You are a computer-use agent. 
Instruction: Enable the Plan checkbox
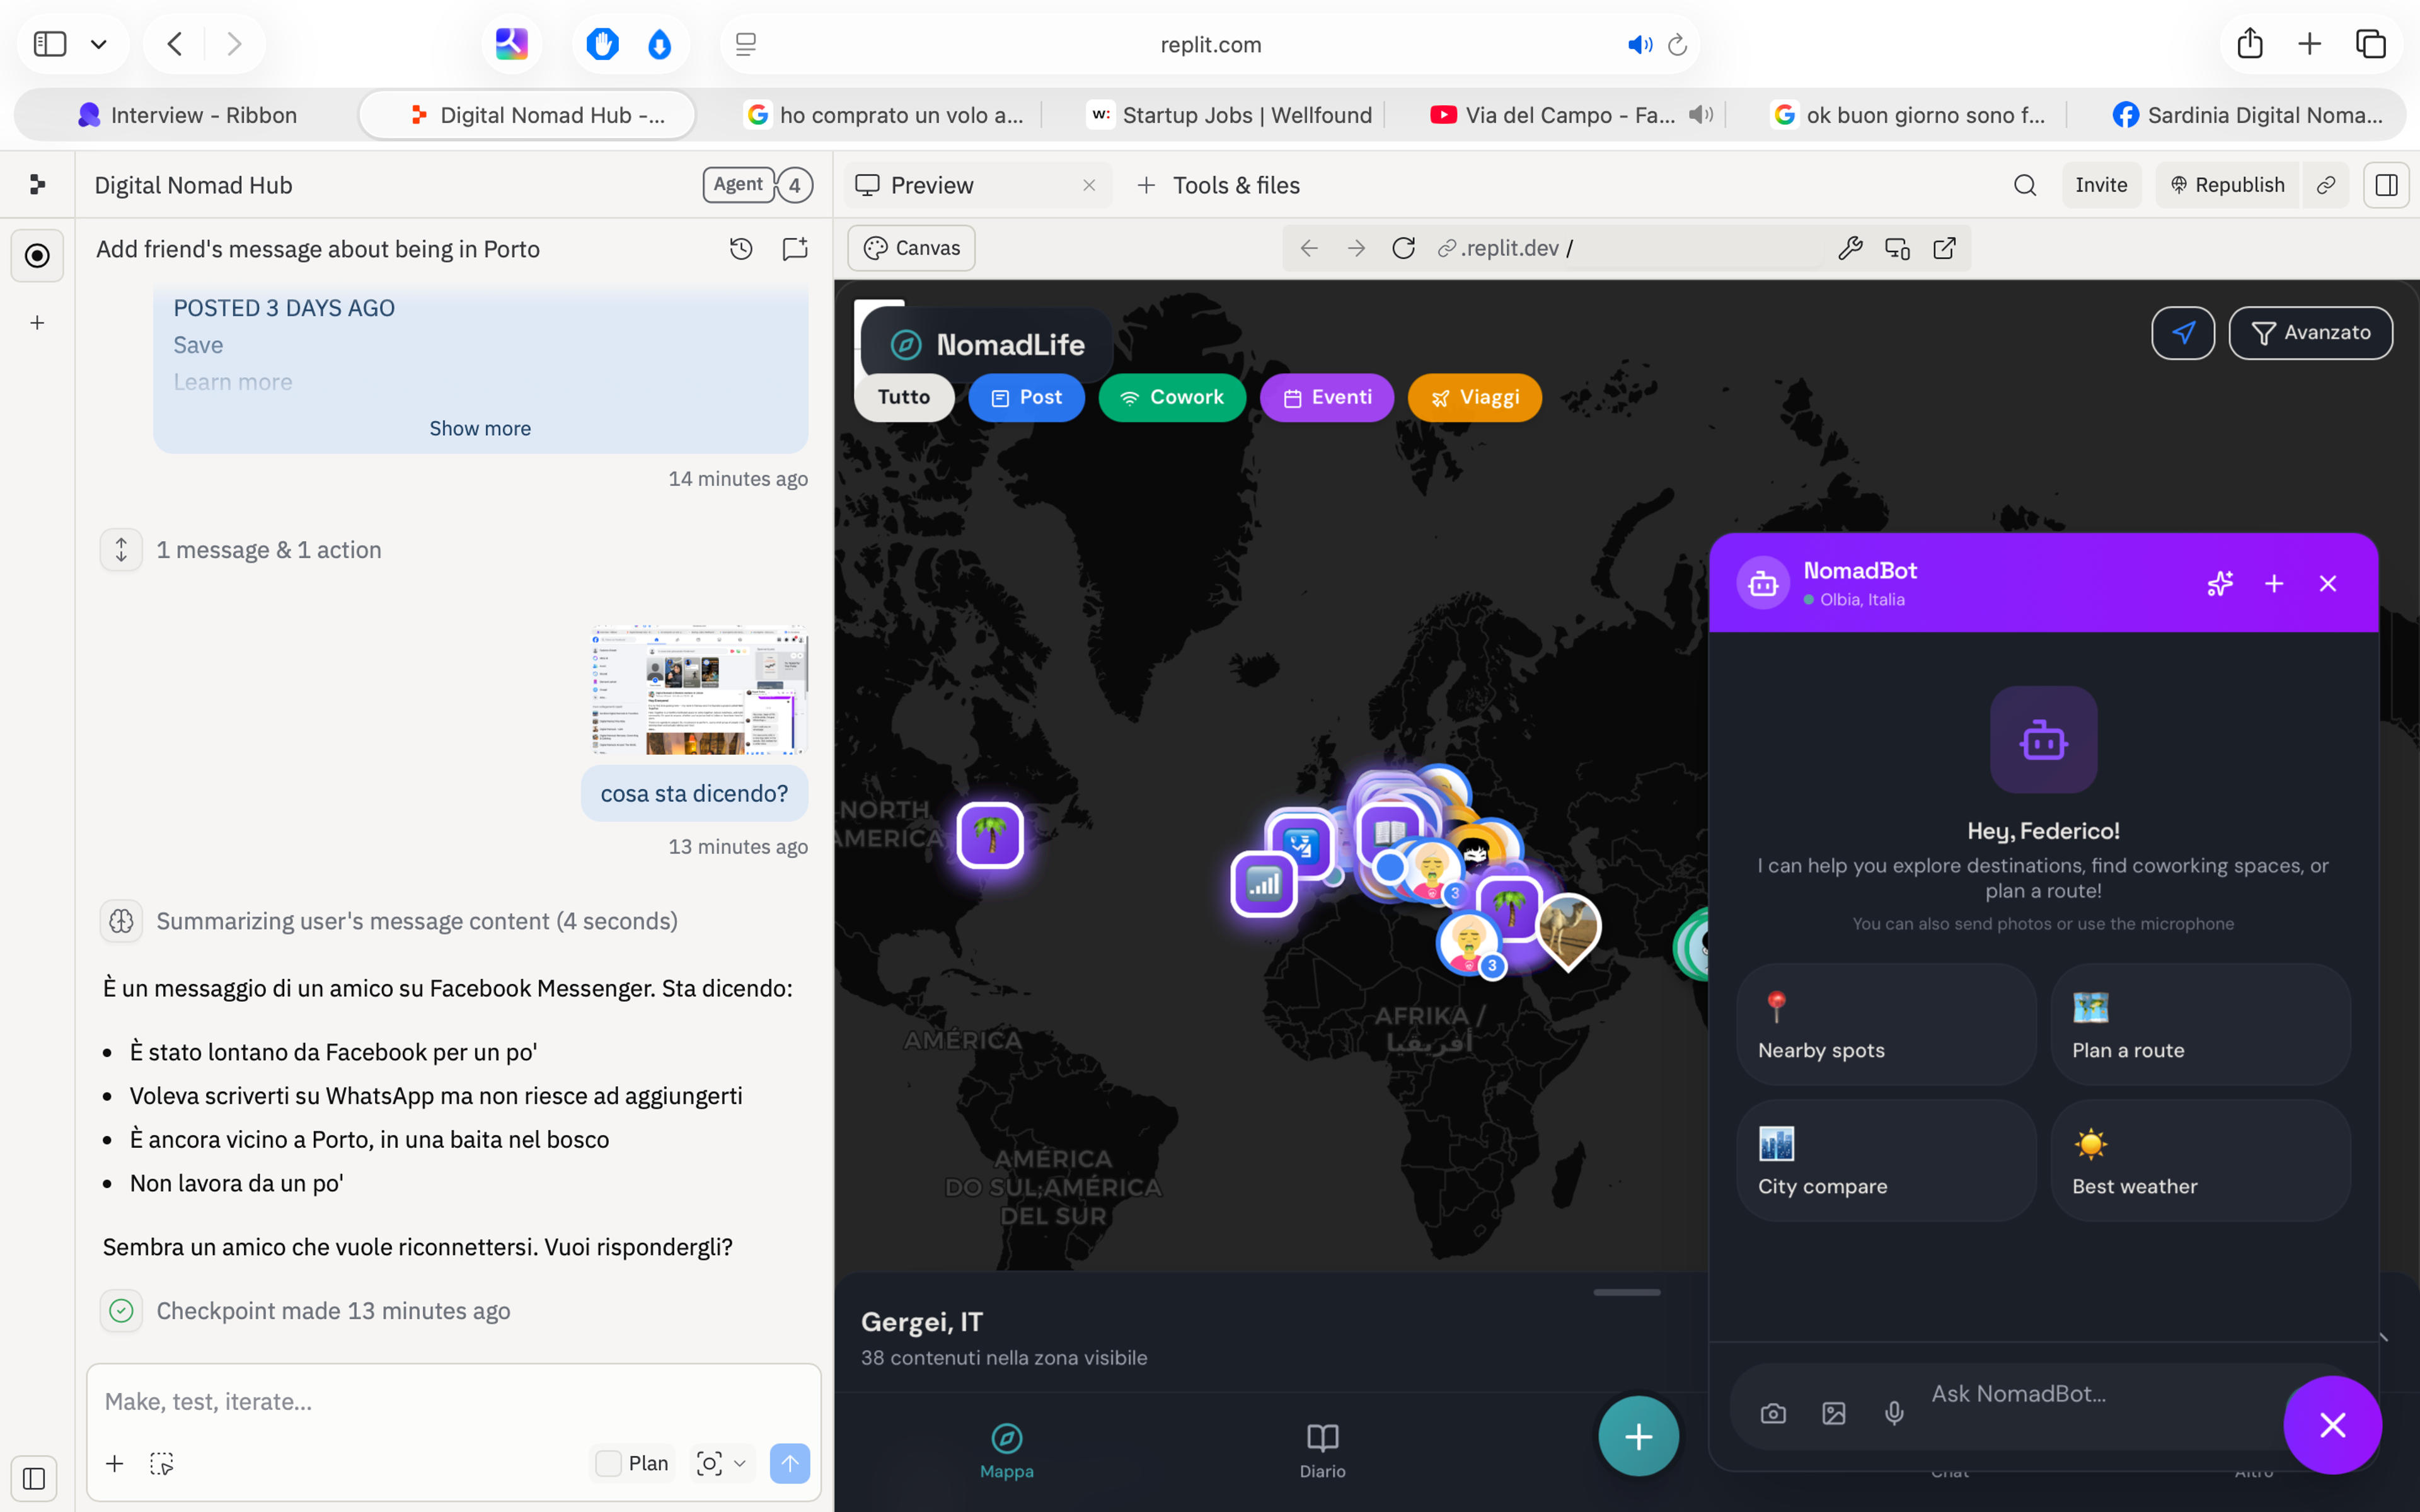608,1463
